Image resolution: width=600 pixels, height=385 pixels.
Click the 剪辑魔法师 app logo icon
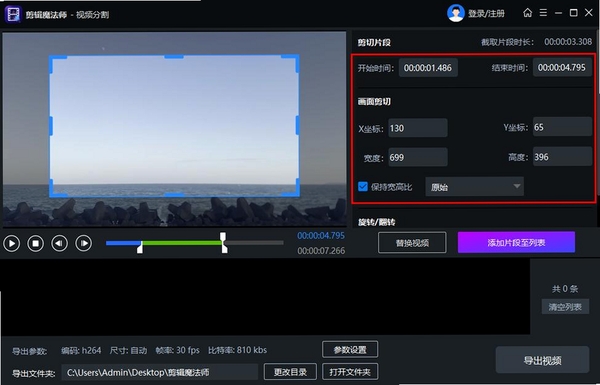pyautogui.click(x=13, y=15)
